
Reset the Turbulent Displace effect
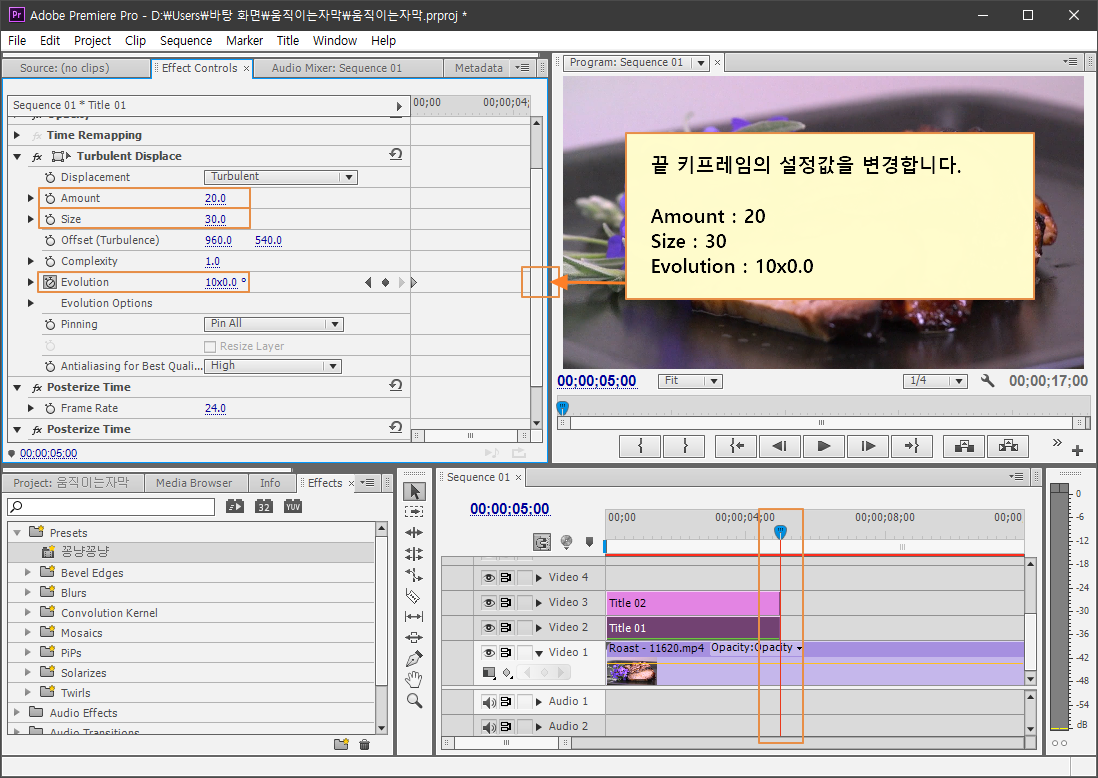[x=396, y=155]
